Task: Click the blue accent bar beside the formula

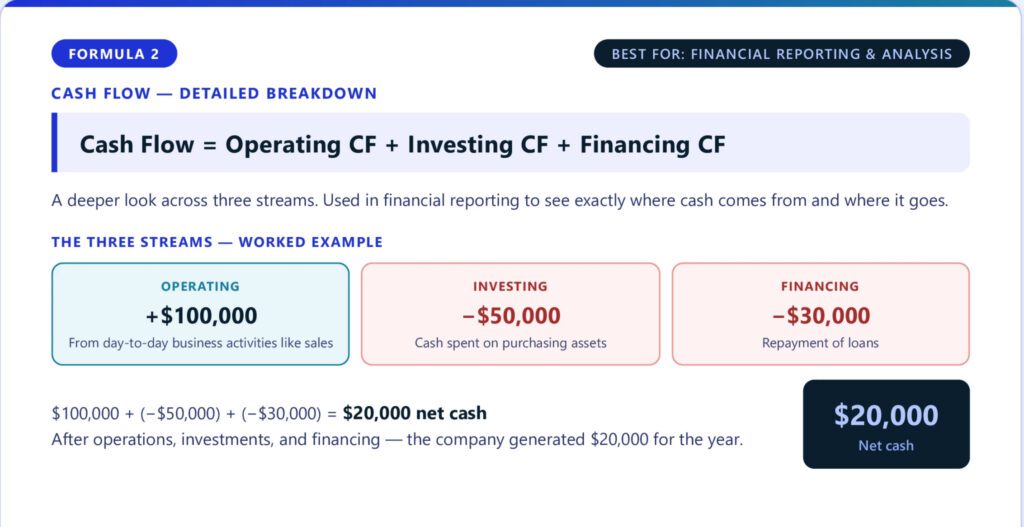Action: tap(54, 143)
